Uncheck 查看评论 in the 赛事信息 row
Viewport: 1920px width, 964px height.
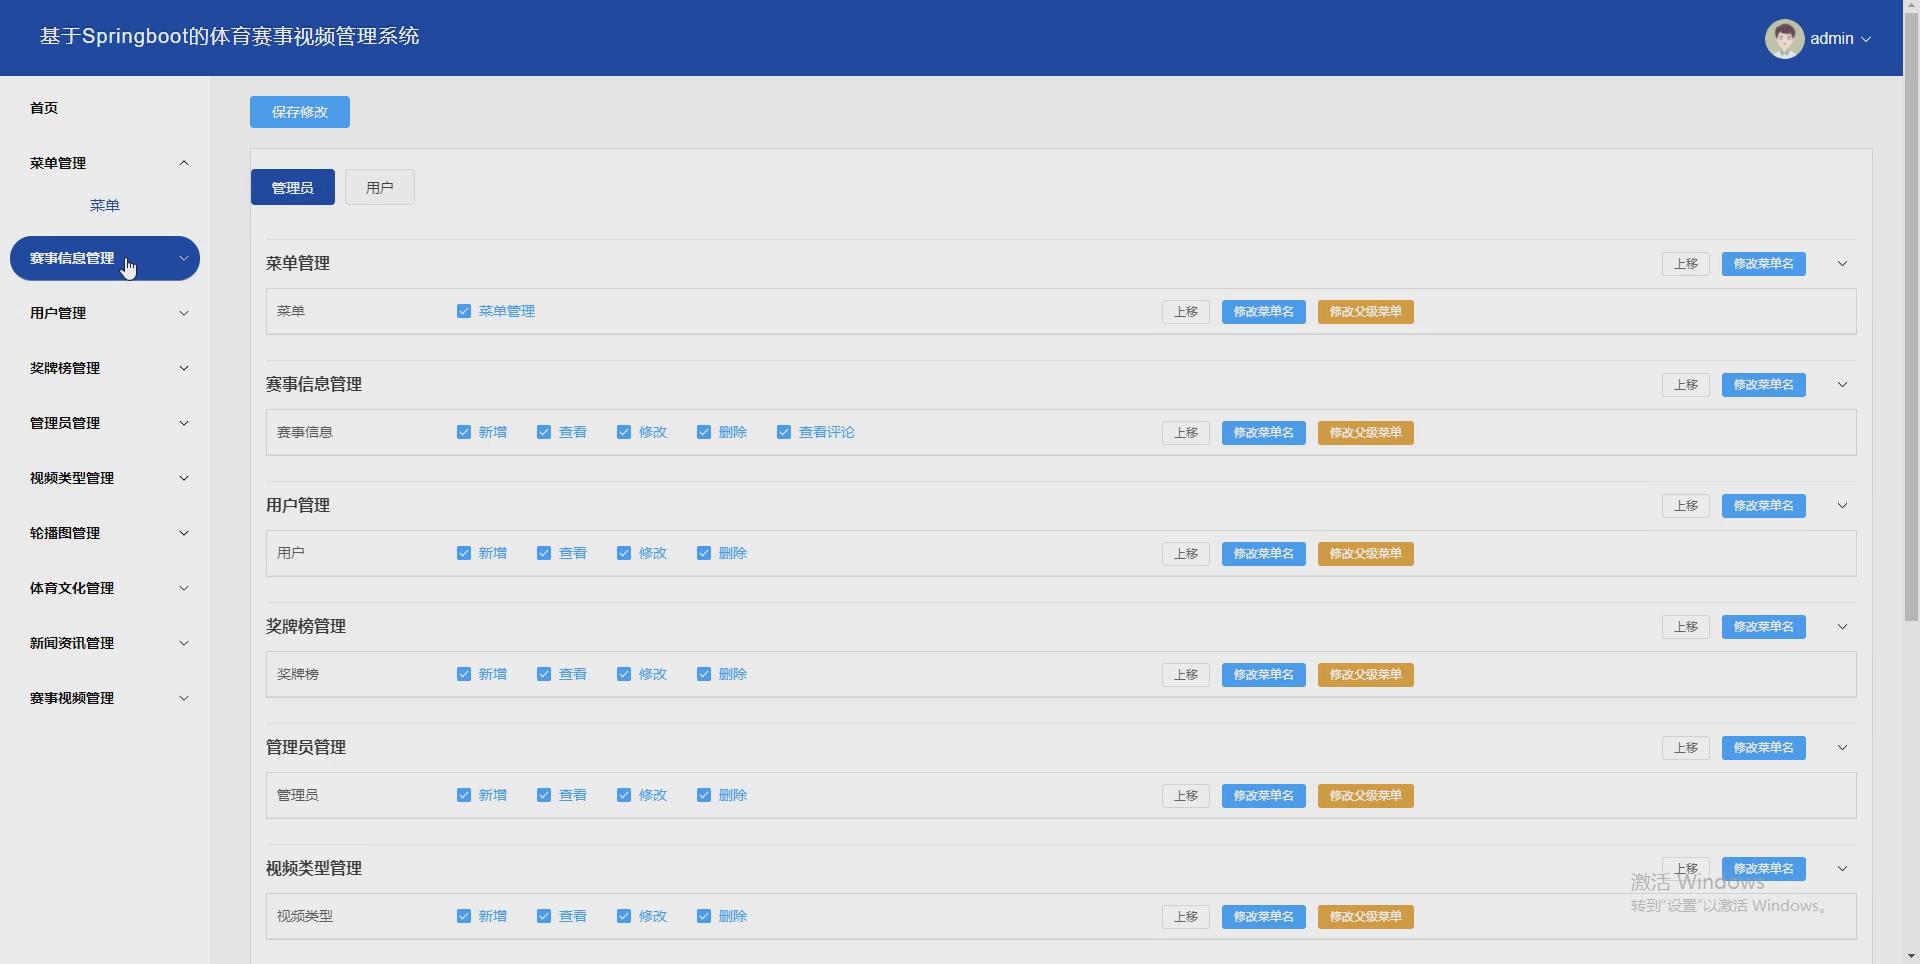click(x=784, y=432)
